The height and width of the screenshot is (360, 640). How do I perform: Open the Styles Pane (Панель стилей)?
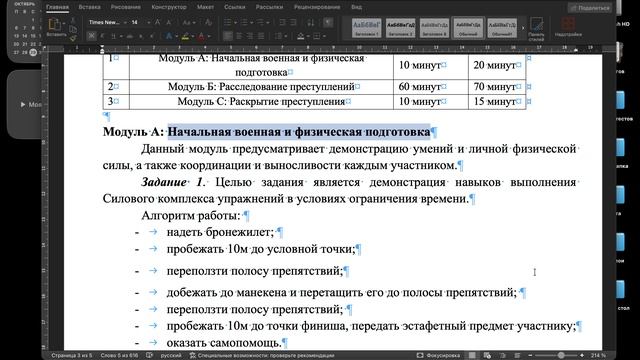pyautogui.click(x=536, y=29)
